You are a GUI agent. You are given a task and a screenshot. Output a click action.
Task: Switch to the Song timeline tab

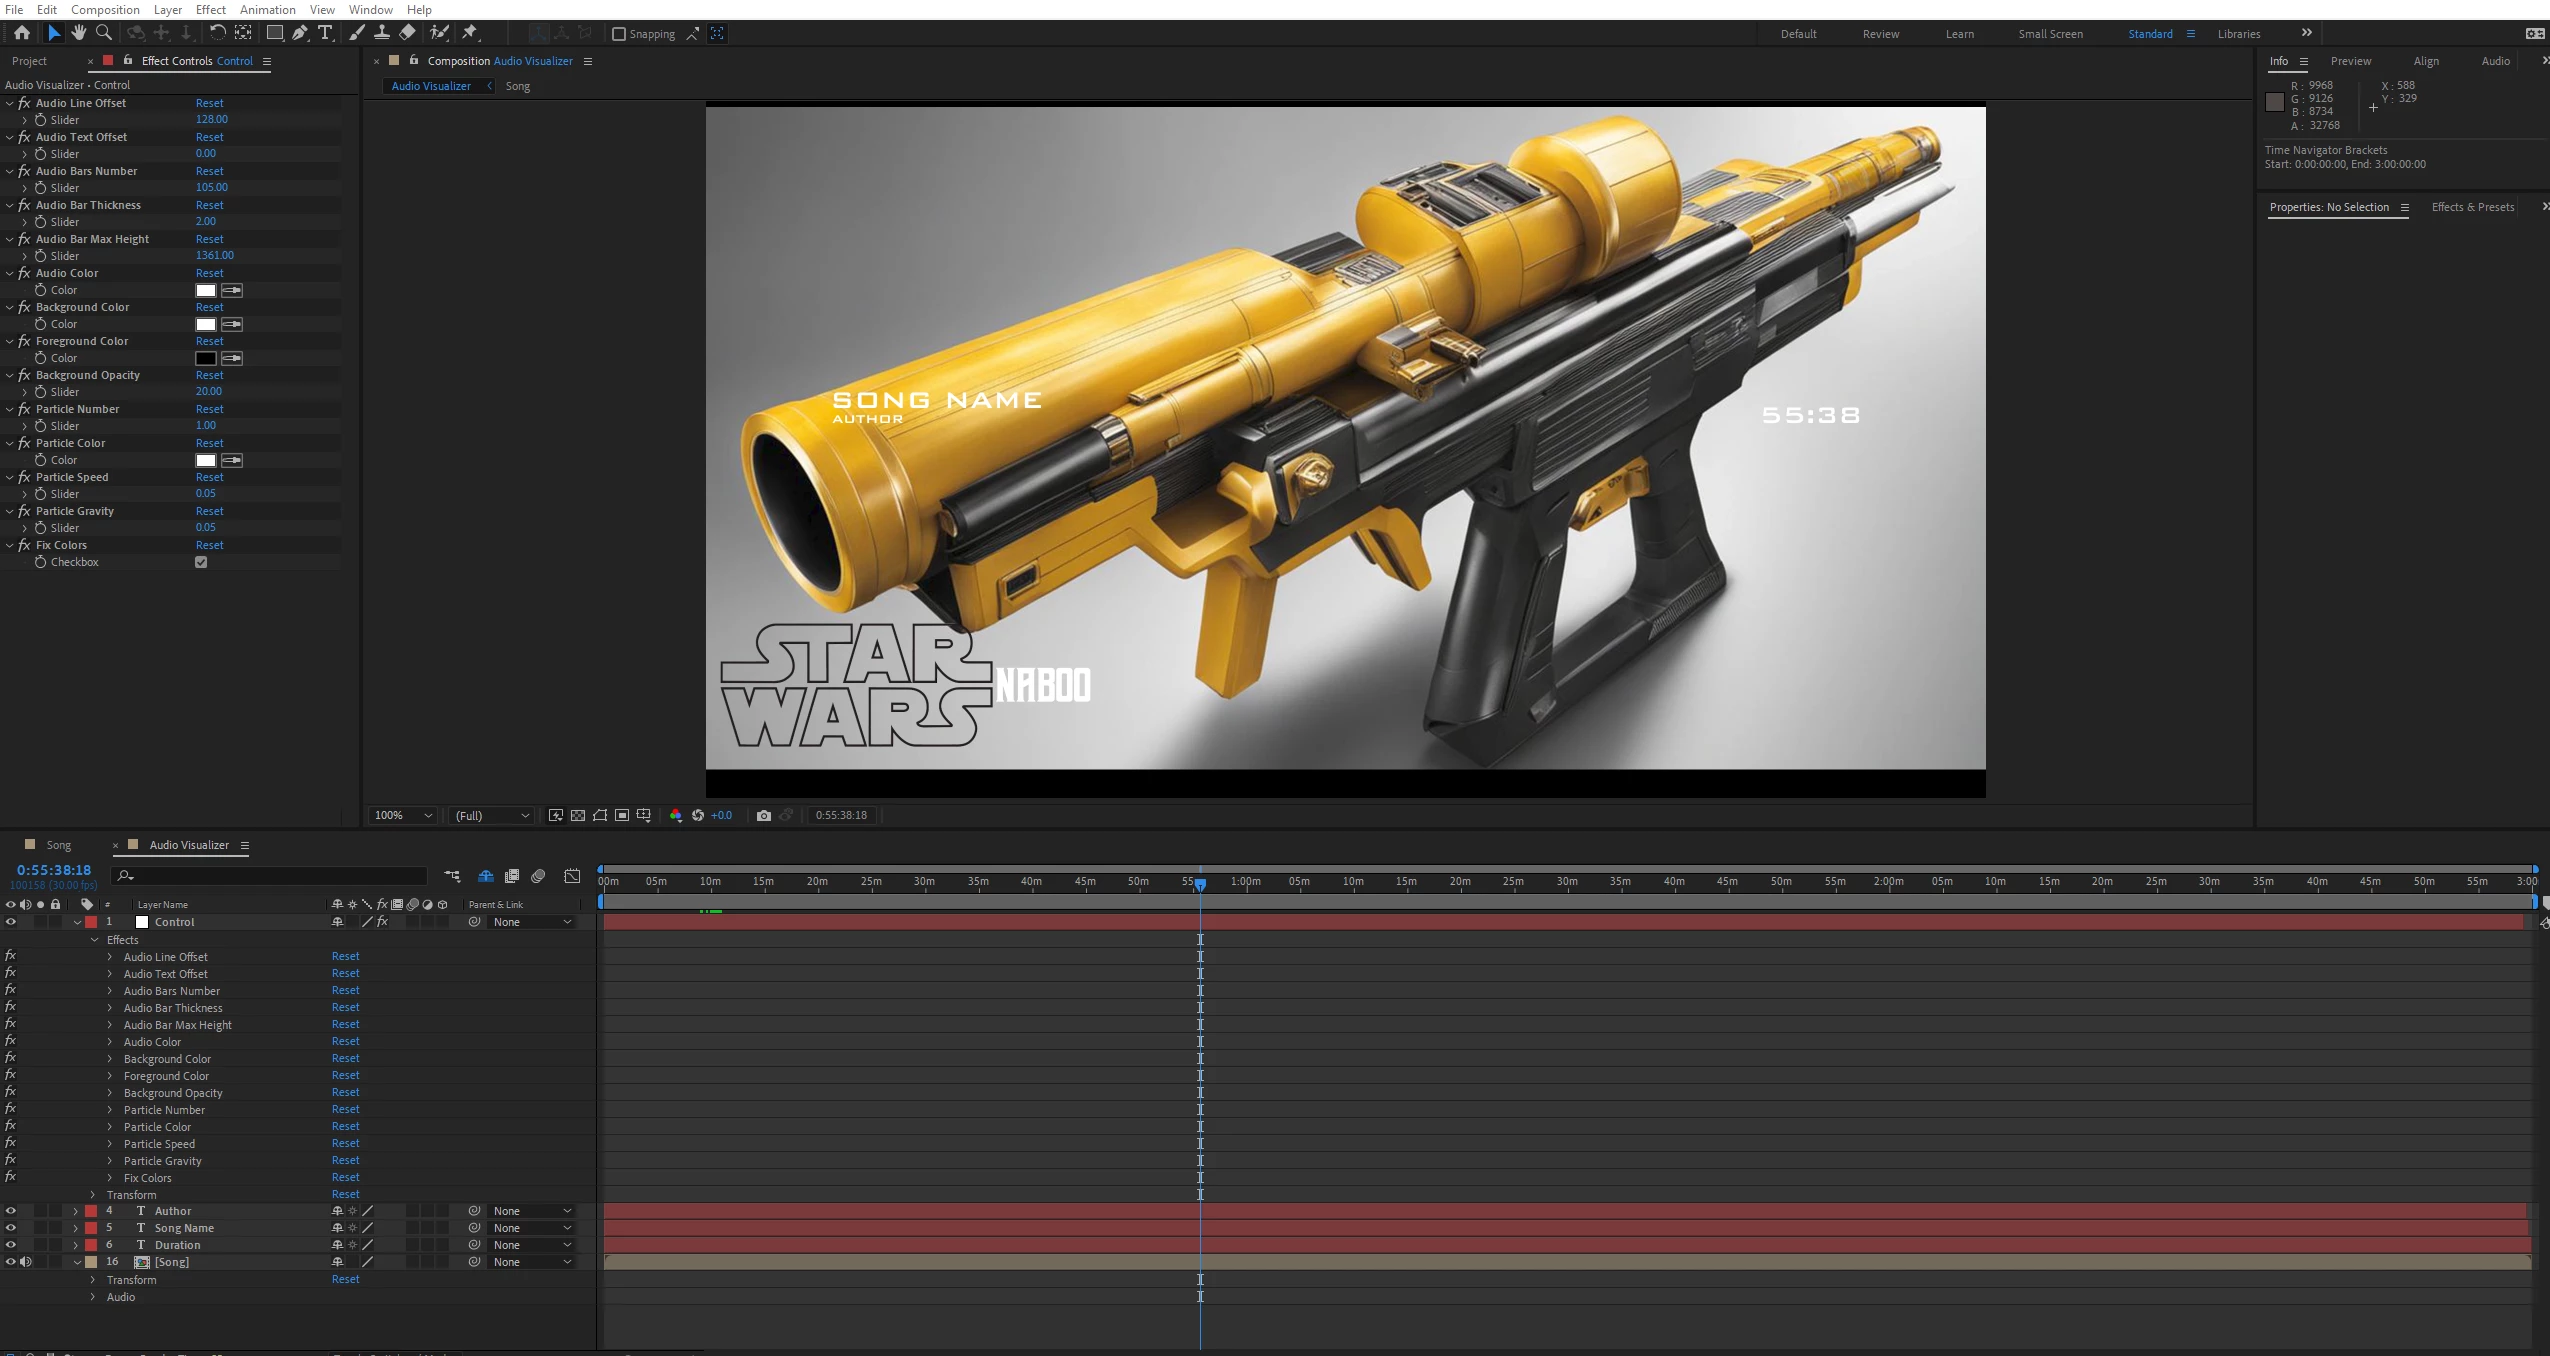(58, 845)
